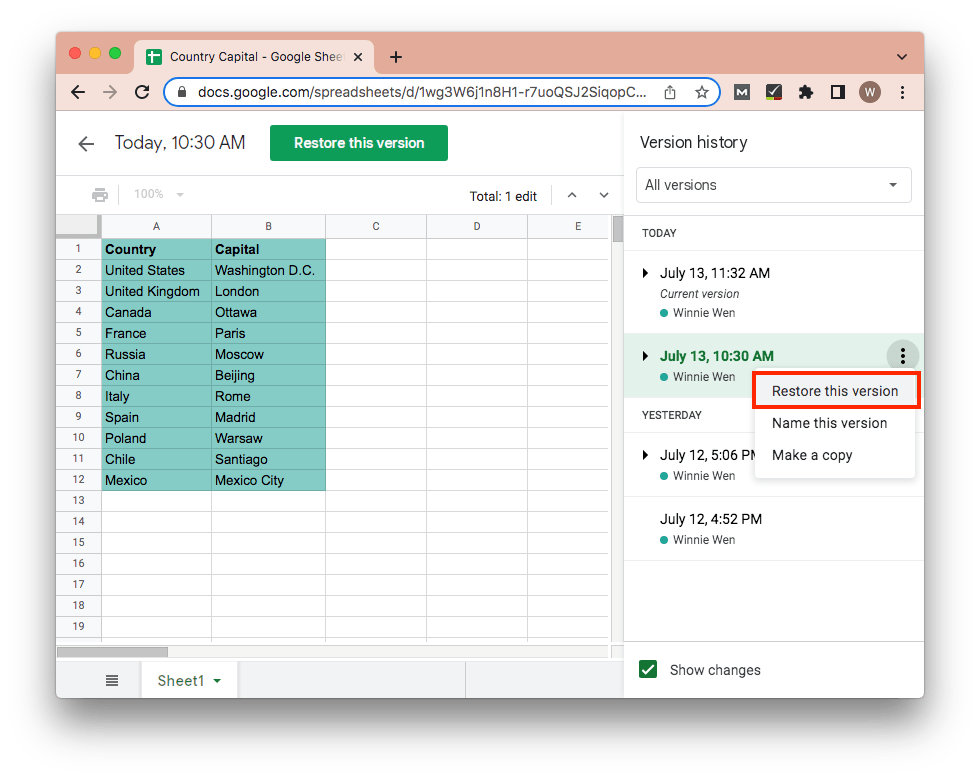The image size is (980, 778).
Task: Reload the page in browser
Action: point(142,92)
